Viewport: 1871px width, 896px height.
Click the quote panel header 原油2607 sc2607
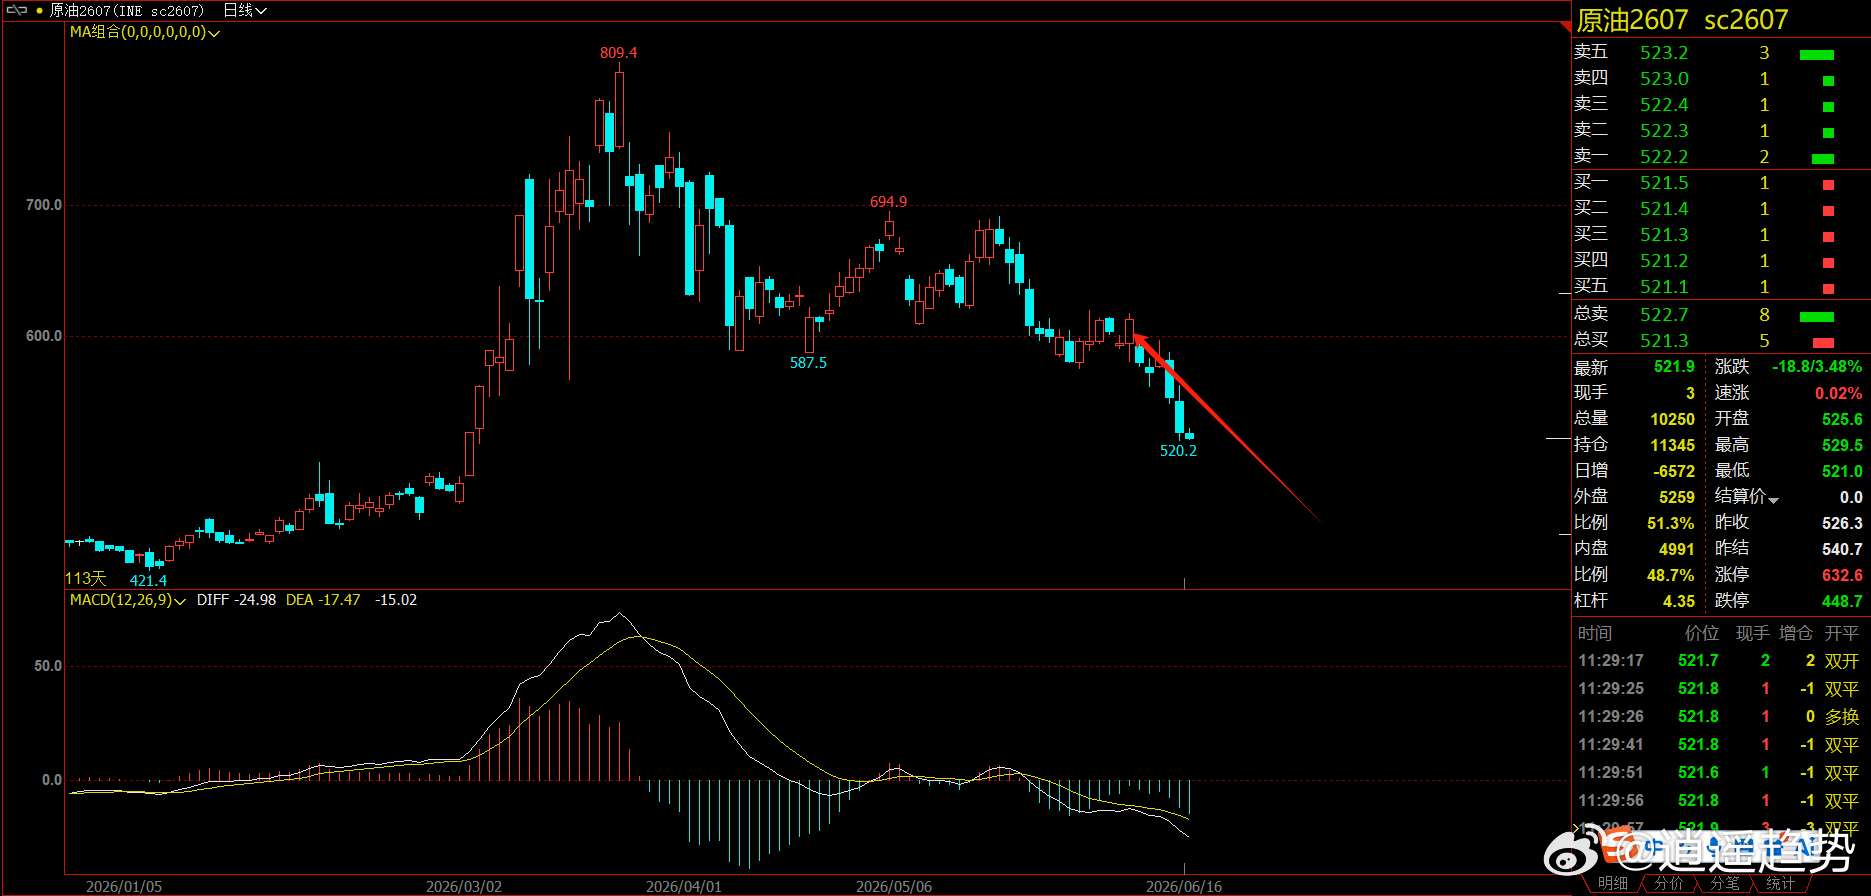(1682, 20)
